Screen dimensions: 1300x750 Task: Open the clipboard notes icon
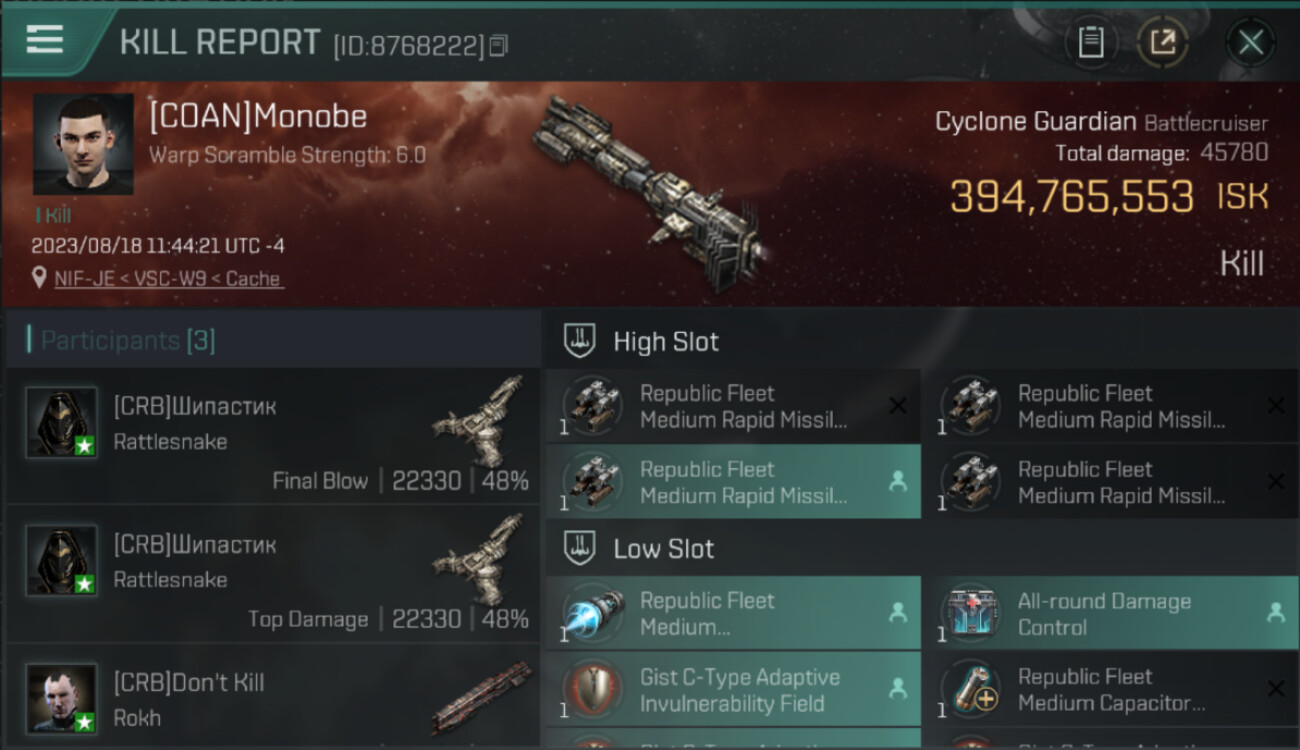(1091, 42)
